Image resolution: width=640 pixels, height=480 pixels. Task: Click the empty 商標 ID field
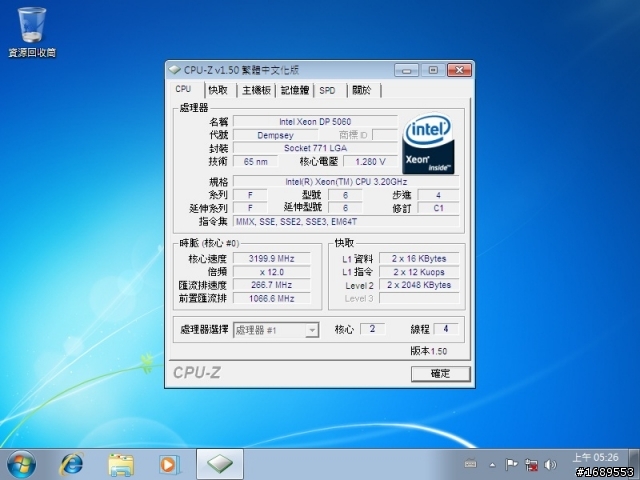385,135
